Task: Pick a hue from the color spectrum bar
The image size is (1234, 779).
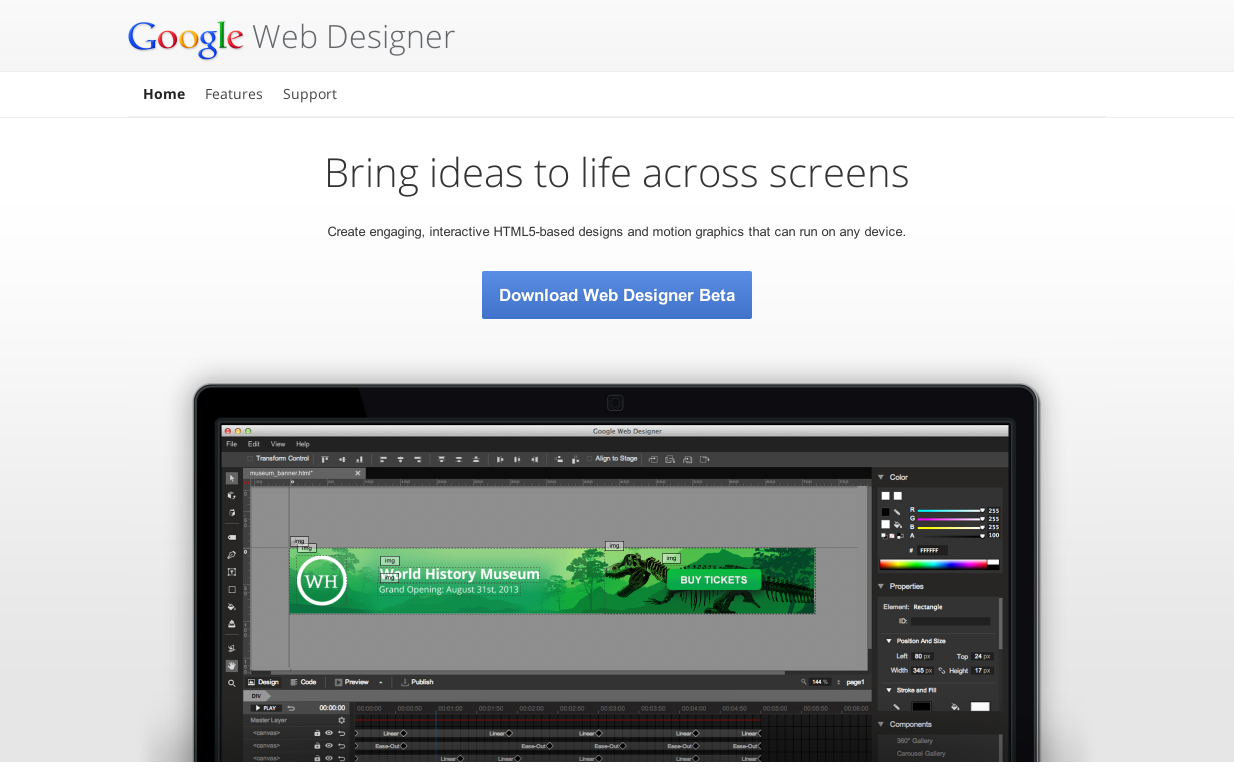Action: 933,564
